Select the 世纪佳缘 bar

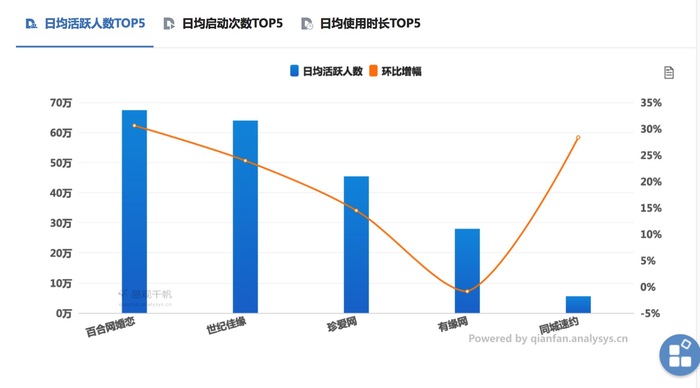point(245,217)
